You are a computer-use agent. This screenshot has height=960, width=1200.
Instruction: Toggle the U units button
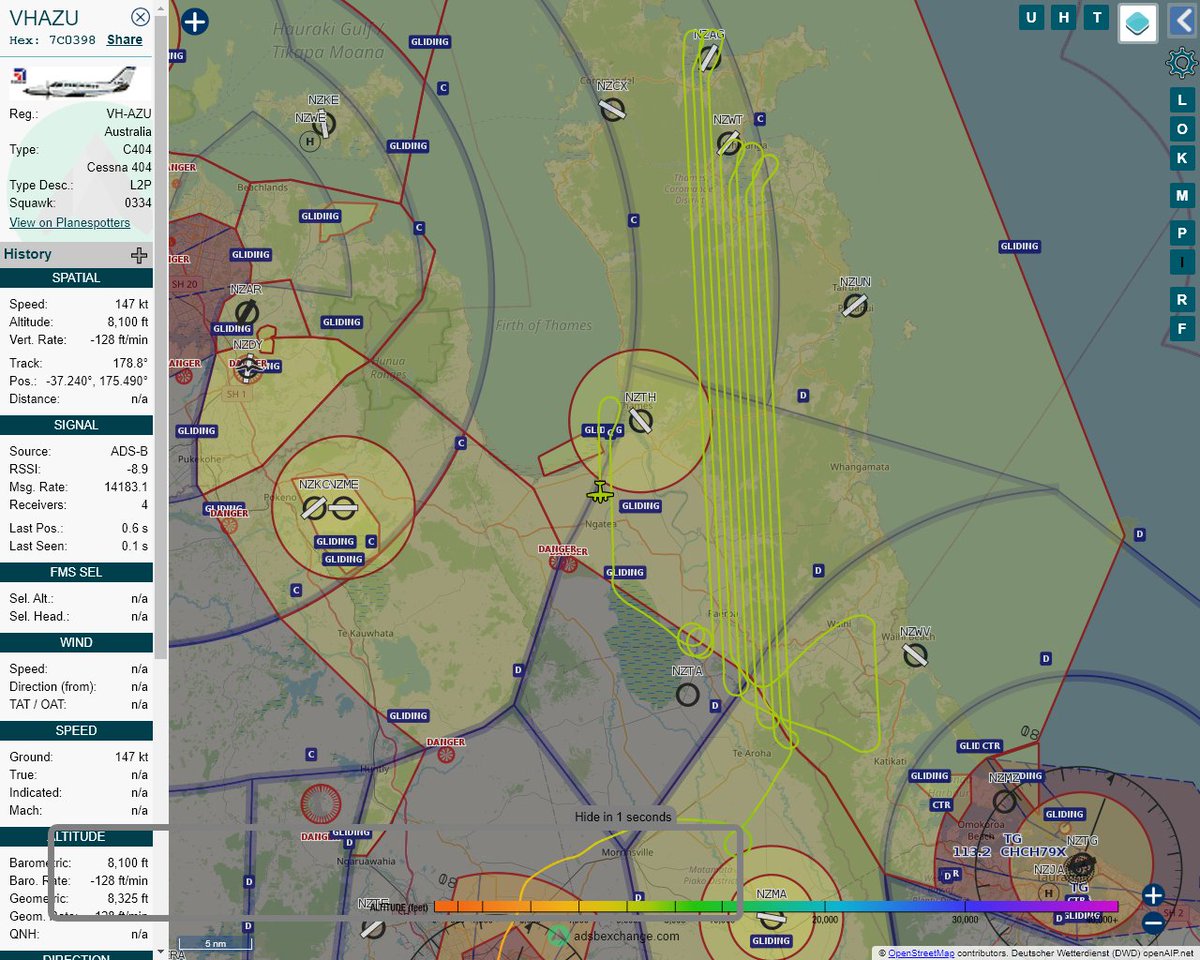pos(1031,17)
